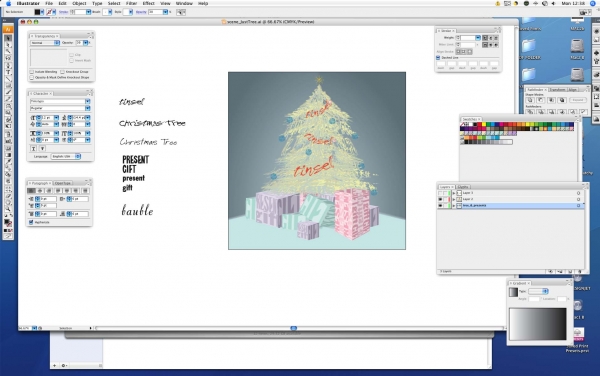Hide Layer 2 with its eye icon
This screenshot has width=600, height=376.
(x=440, y=199)
